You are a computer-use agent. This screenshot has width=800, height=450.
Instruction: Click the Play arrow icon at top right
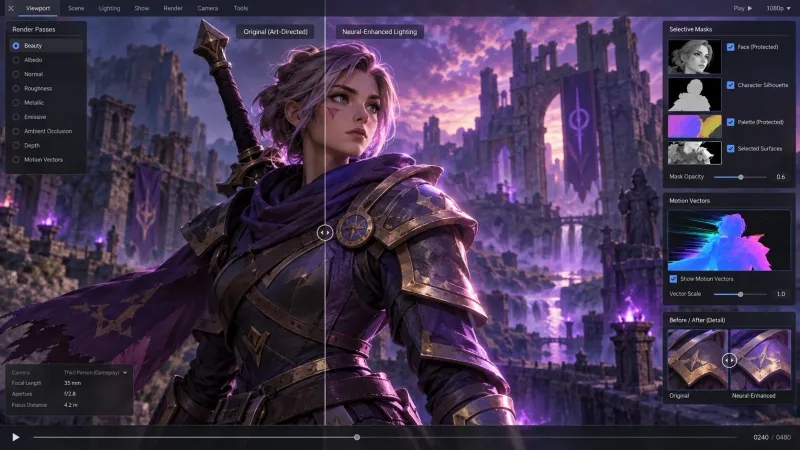(x=749, y=8)
